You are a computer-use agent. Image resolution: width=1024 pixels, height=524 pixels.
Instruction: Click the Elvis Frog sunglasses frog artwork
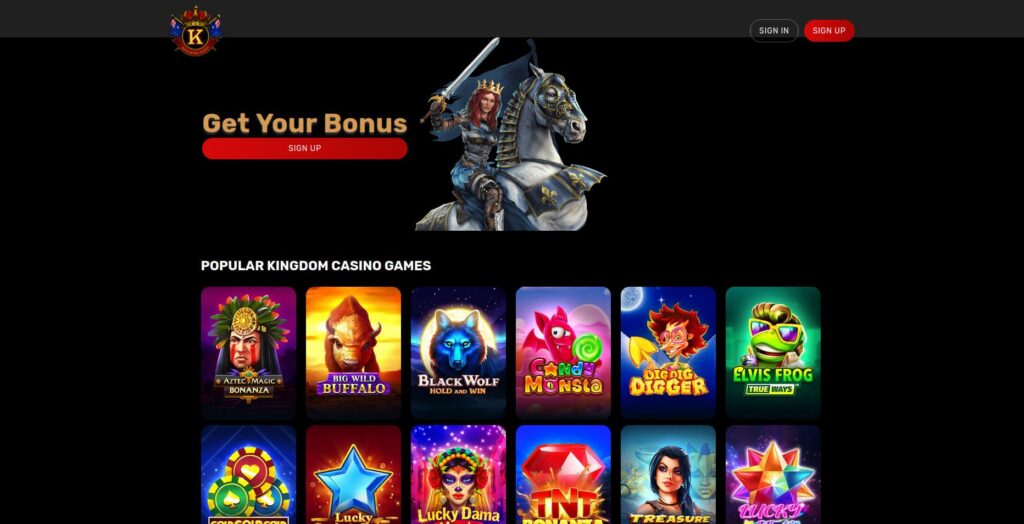coord(771,335)
